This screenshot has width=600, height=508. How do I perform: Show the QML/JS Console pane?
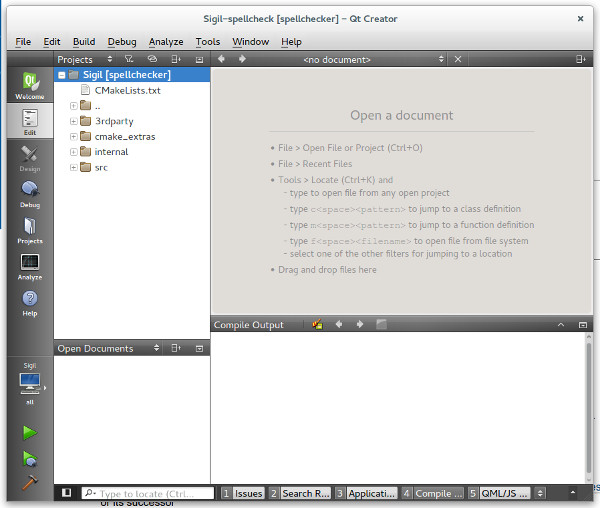pyautogui.click(x=499, y=493)
